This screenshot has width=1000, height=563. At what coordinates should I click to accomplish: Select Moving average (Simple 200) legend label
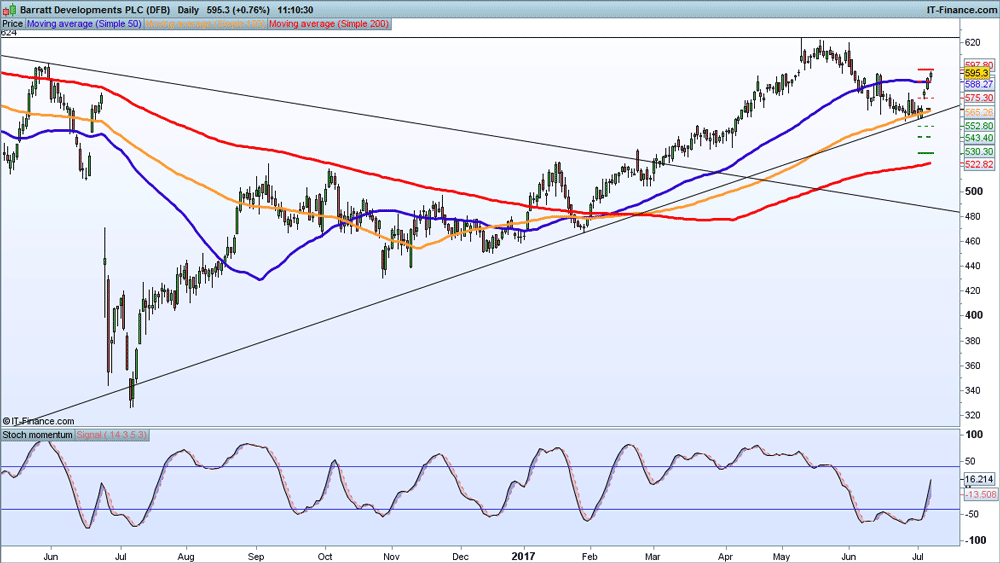point(329,24)
